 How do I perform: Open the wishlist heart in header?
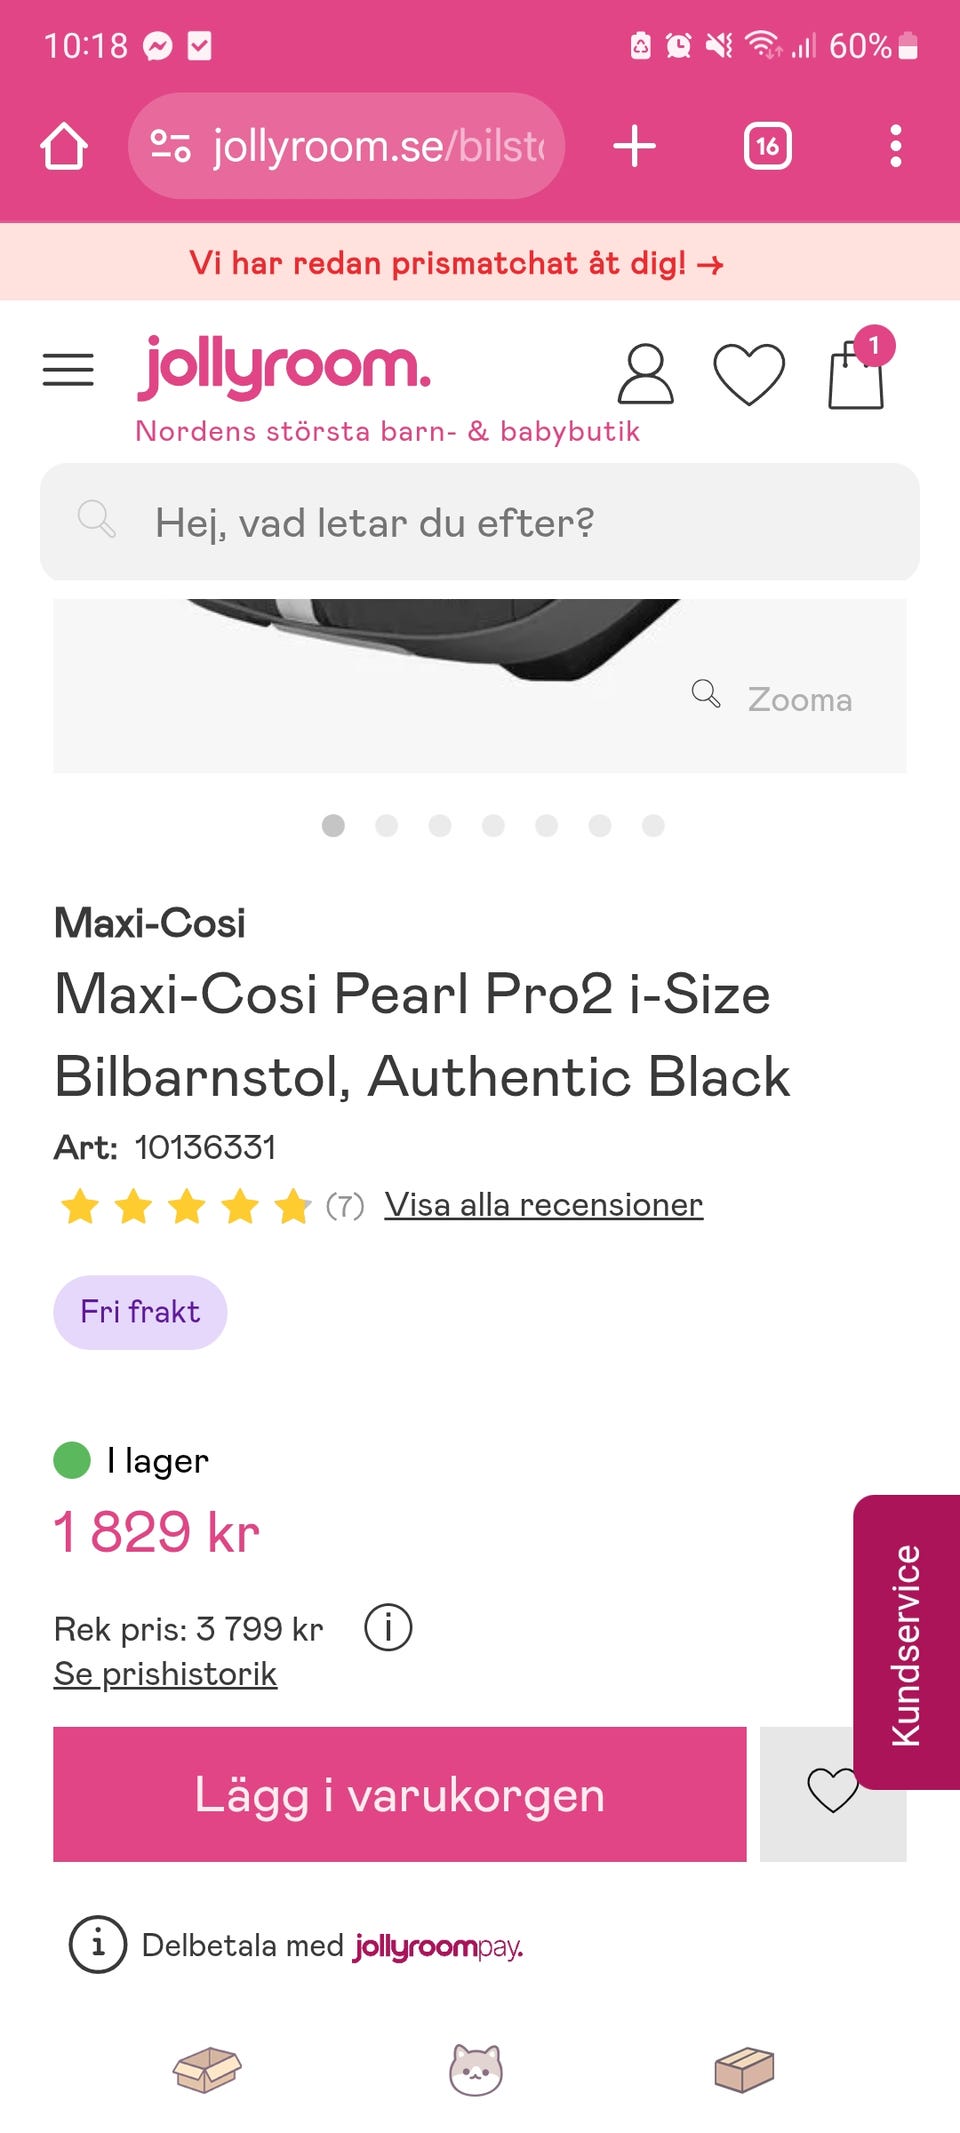tap(748, 374)
